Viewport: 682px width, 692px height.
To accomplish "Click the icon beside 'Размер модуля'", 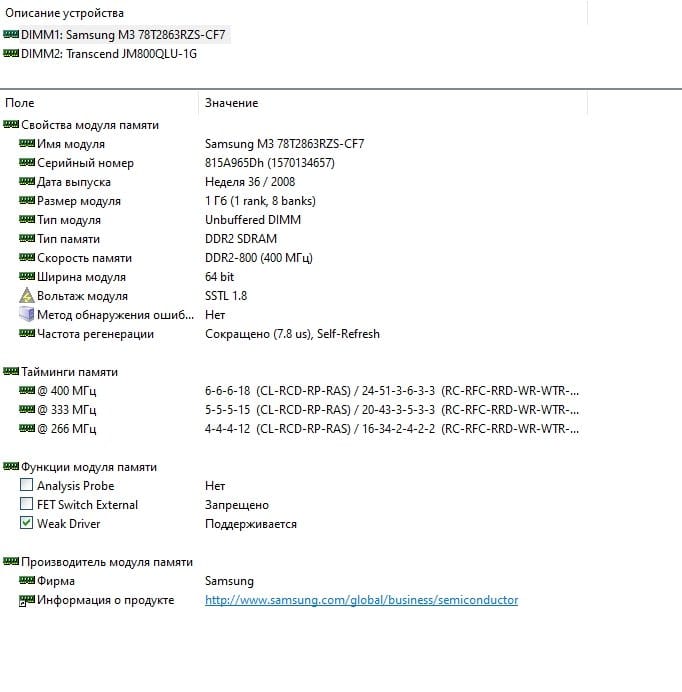I will pyautogui.click(x=27, y=200).
